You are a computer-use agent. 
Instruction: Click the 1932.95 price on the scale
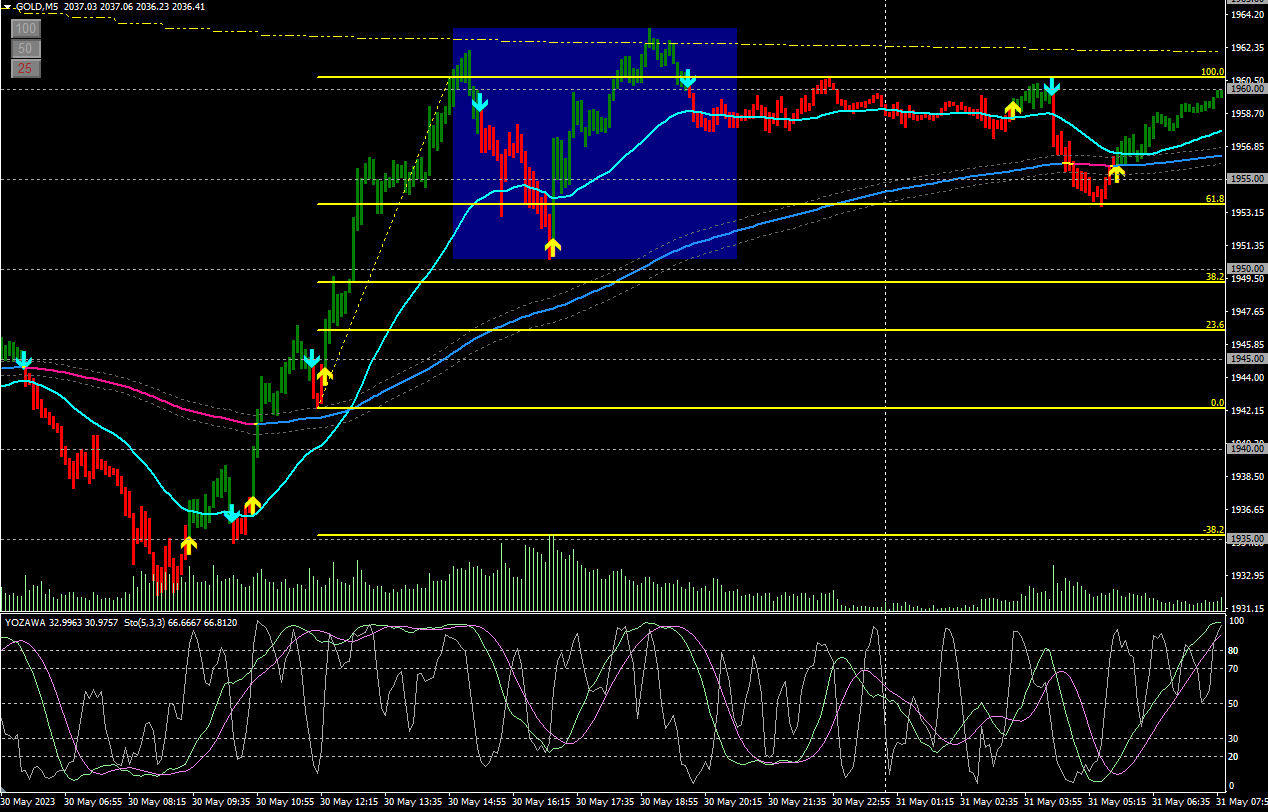tap(1247, 576)
